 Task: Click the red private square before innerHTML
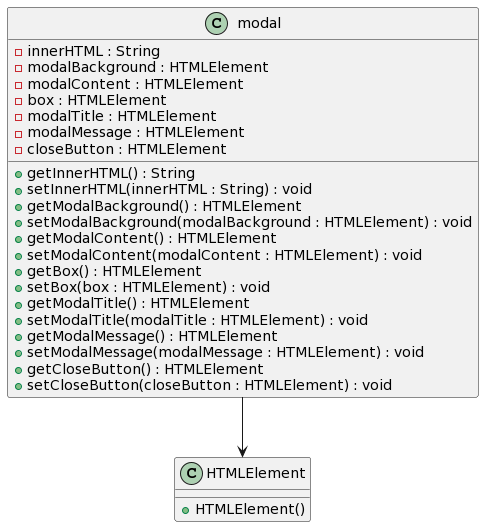pos(18,52)
